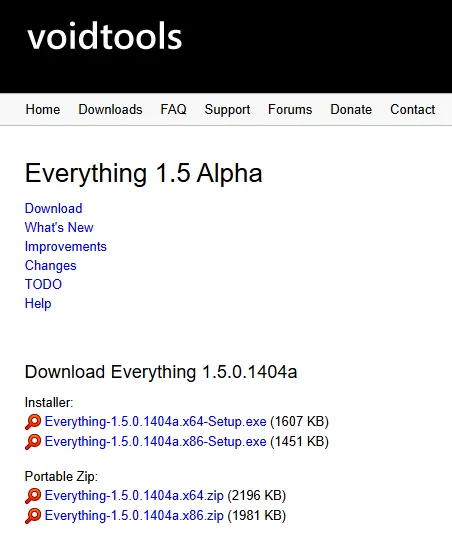Image resolution: width=452 pixels, height=545 pixels.
Task: Visit the Forums page
Action: click(290, 109)
